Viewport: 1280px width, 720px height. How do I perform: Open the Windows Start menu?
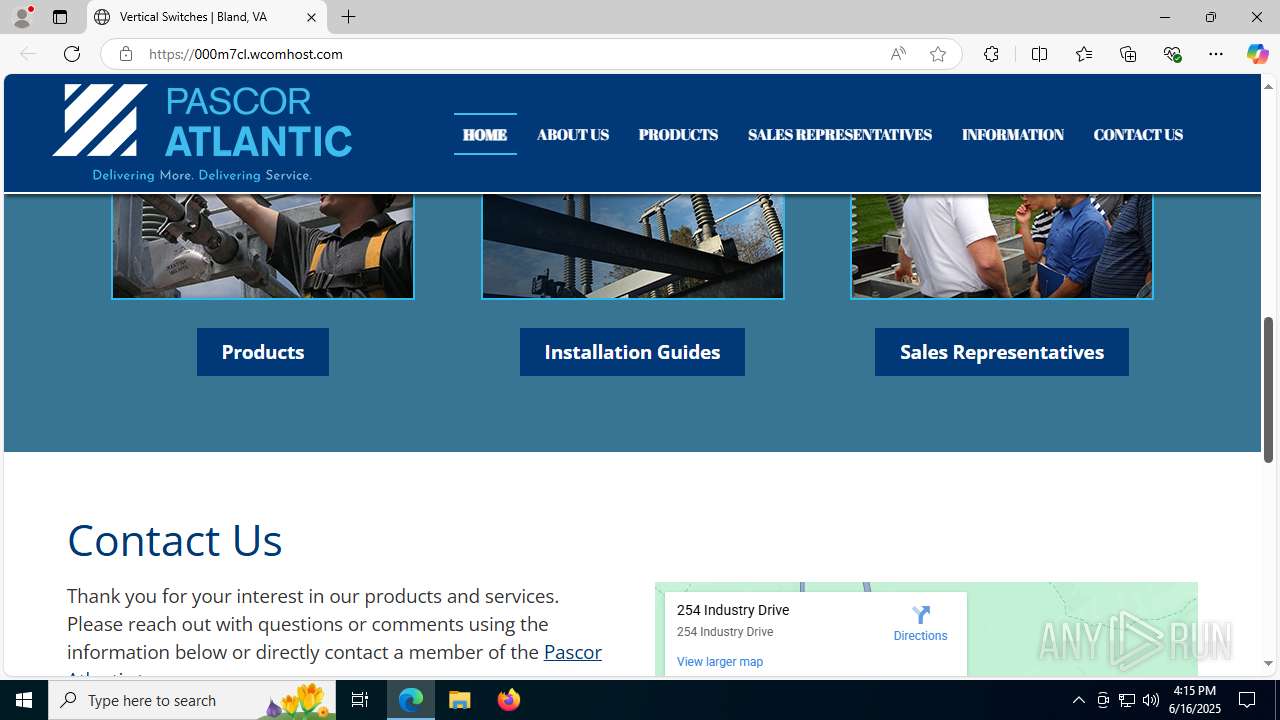coord(24,700)
